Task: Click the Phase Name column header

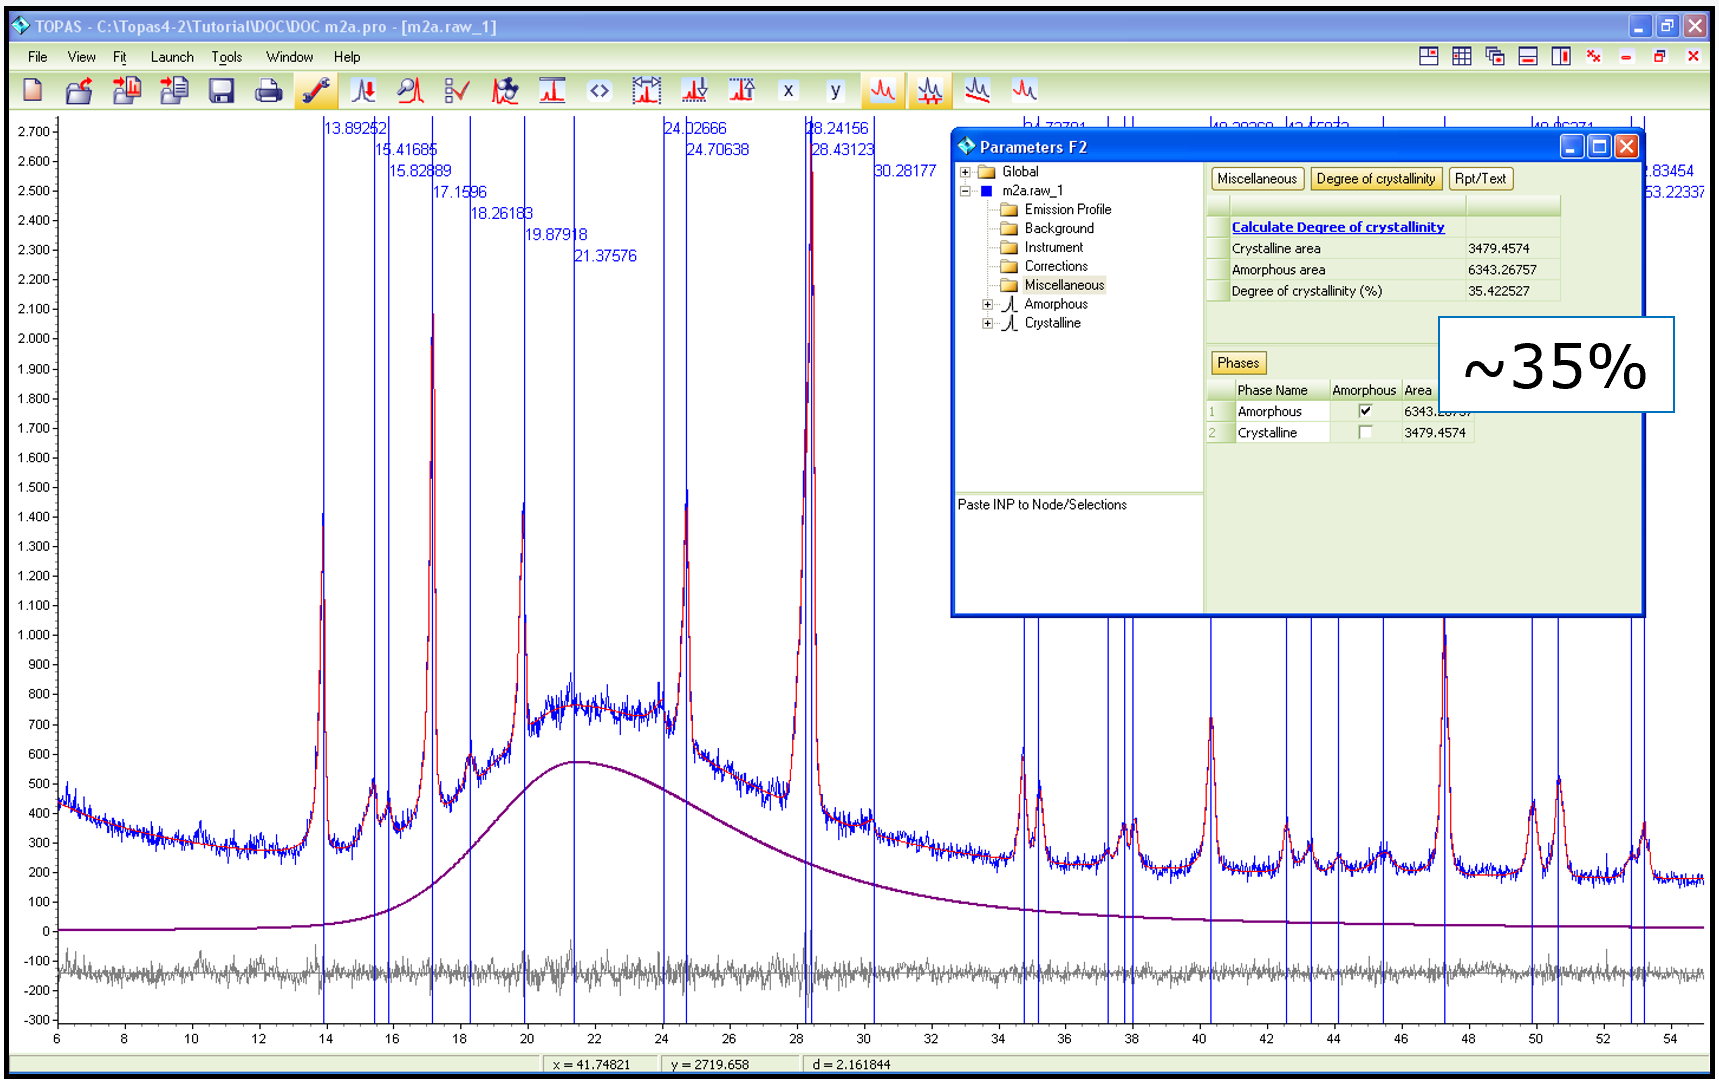Action: 1281,390
